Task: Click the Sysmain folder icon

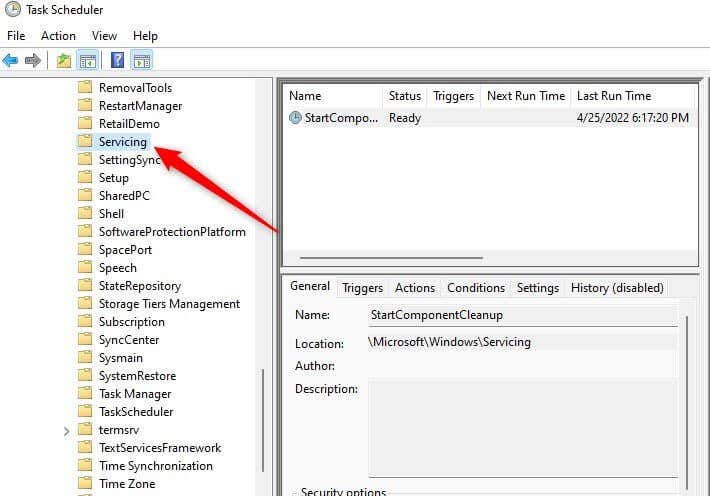Action: click(x=85, y=357)
